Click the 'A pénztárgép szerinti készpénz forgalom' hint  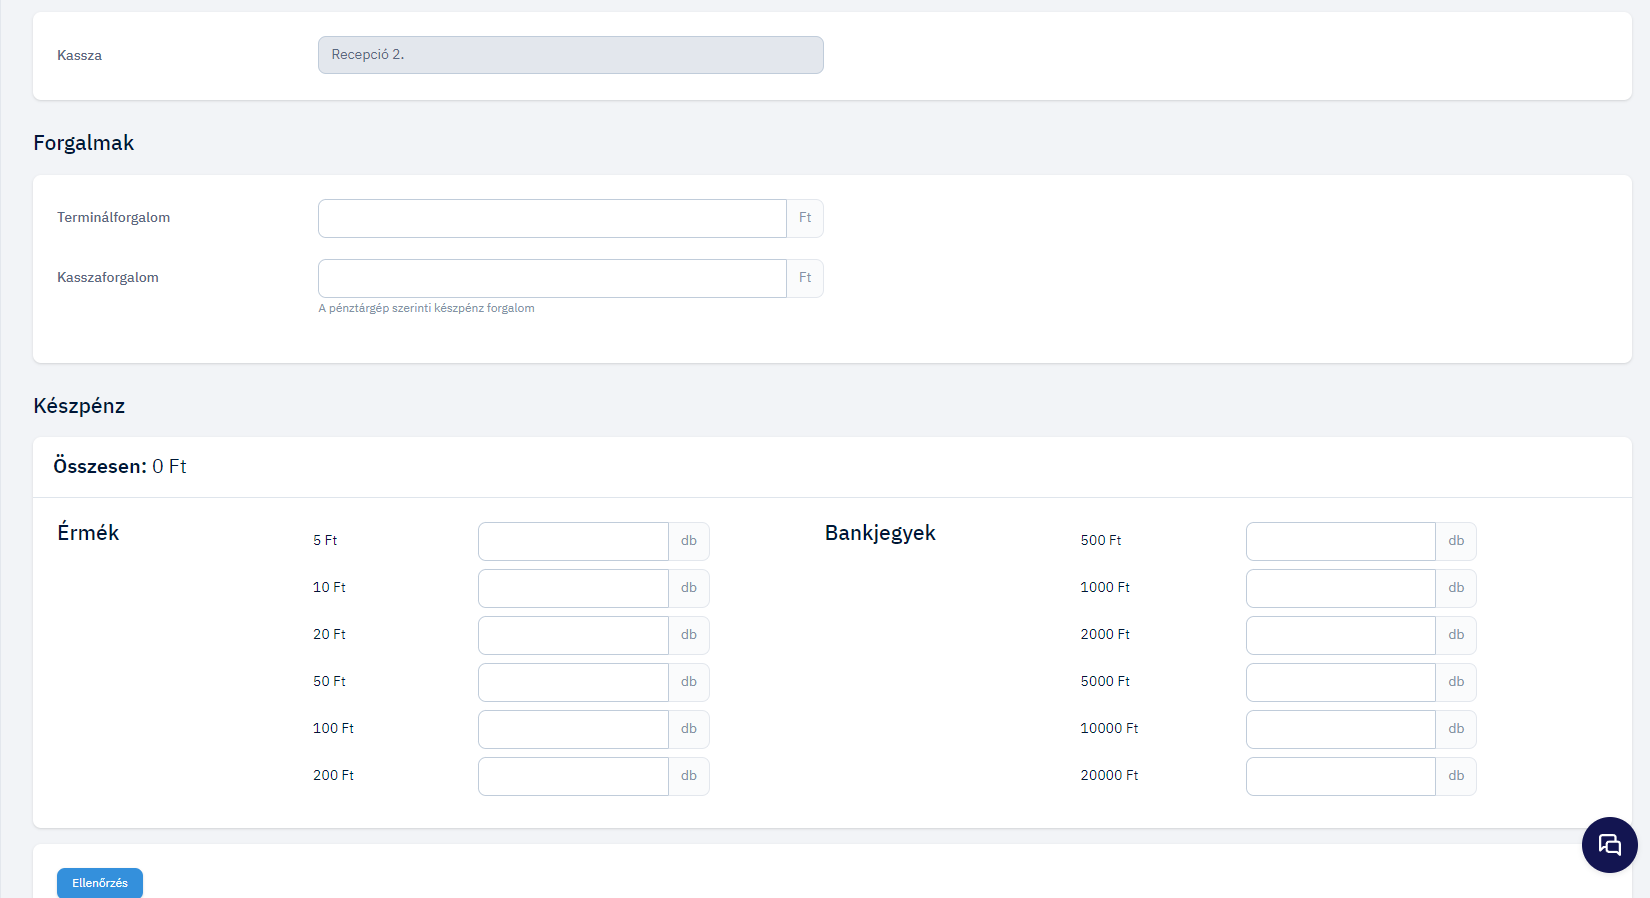(x=426, y=308)
